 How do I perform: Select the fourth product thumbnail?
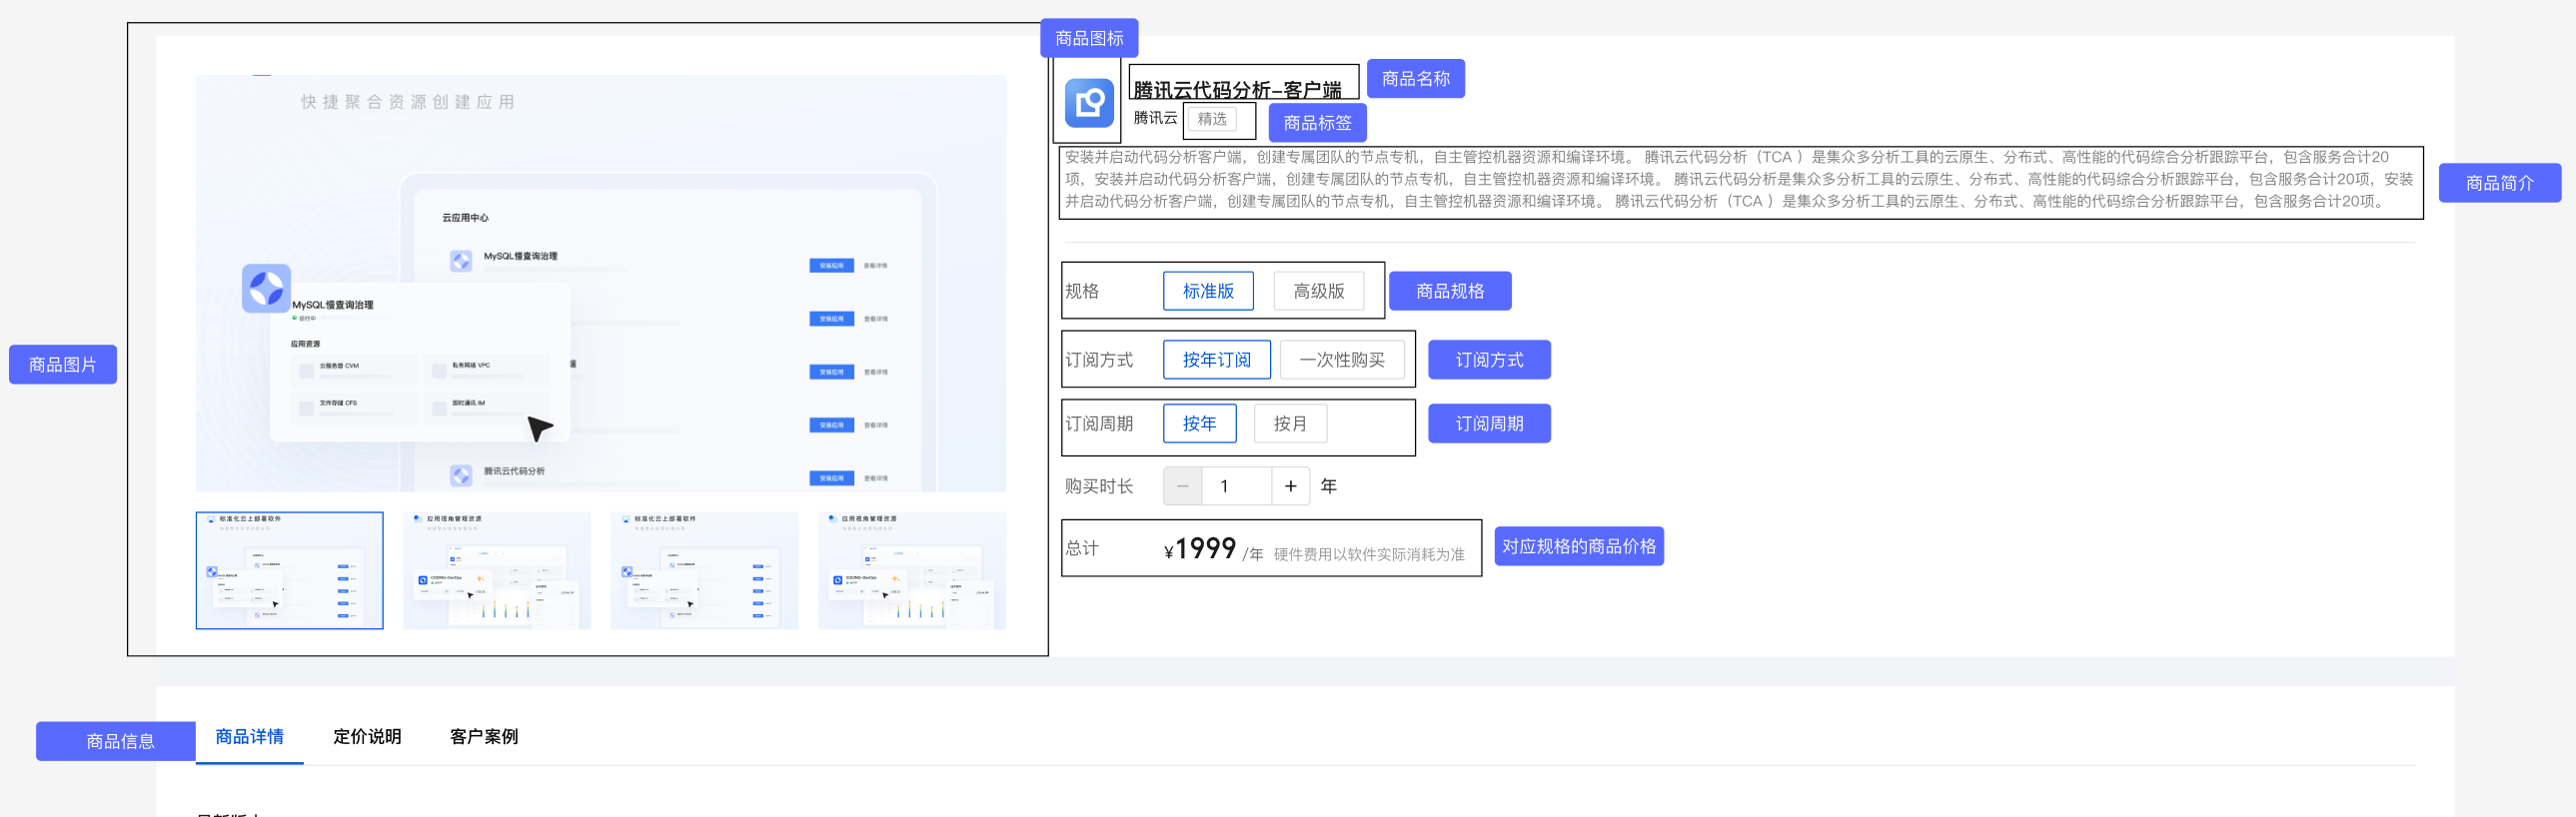912,570
